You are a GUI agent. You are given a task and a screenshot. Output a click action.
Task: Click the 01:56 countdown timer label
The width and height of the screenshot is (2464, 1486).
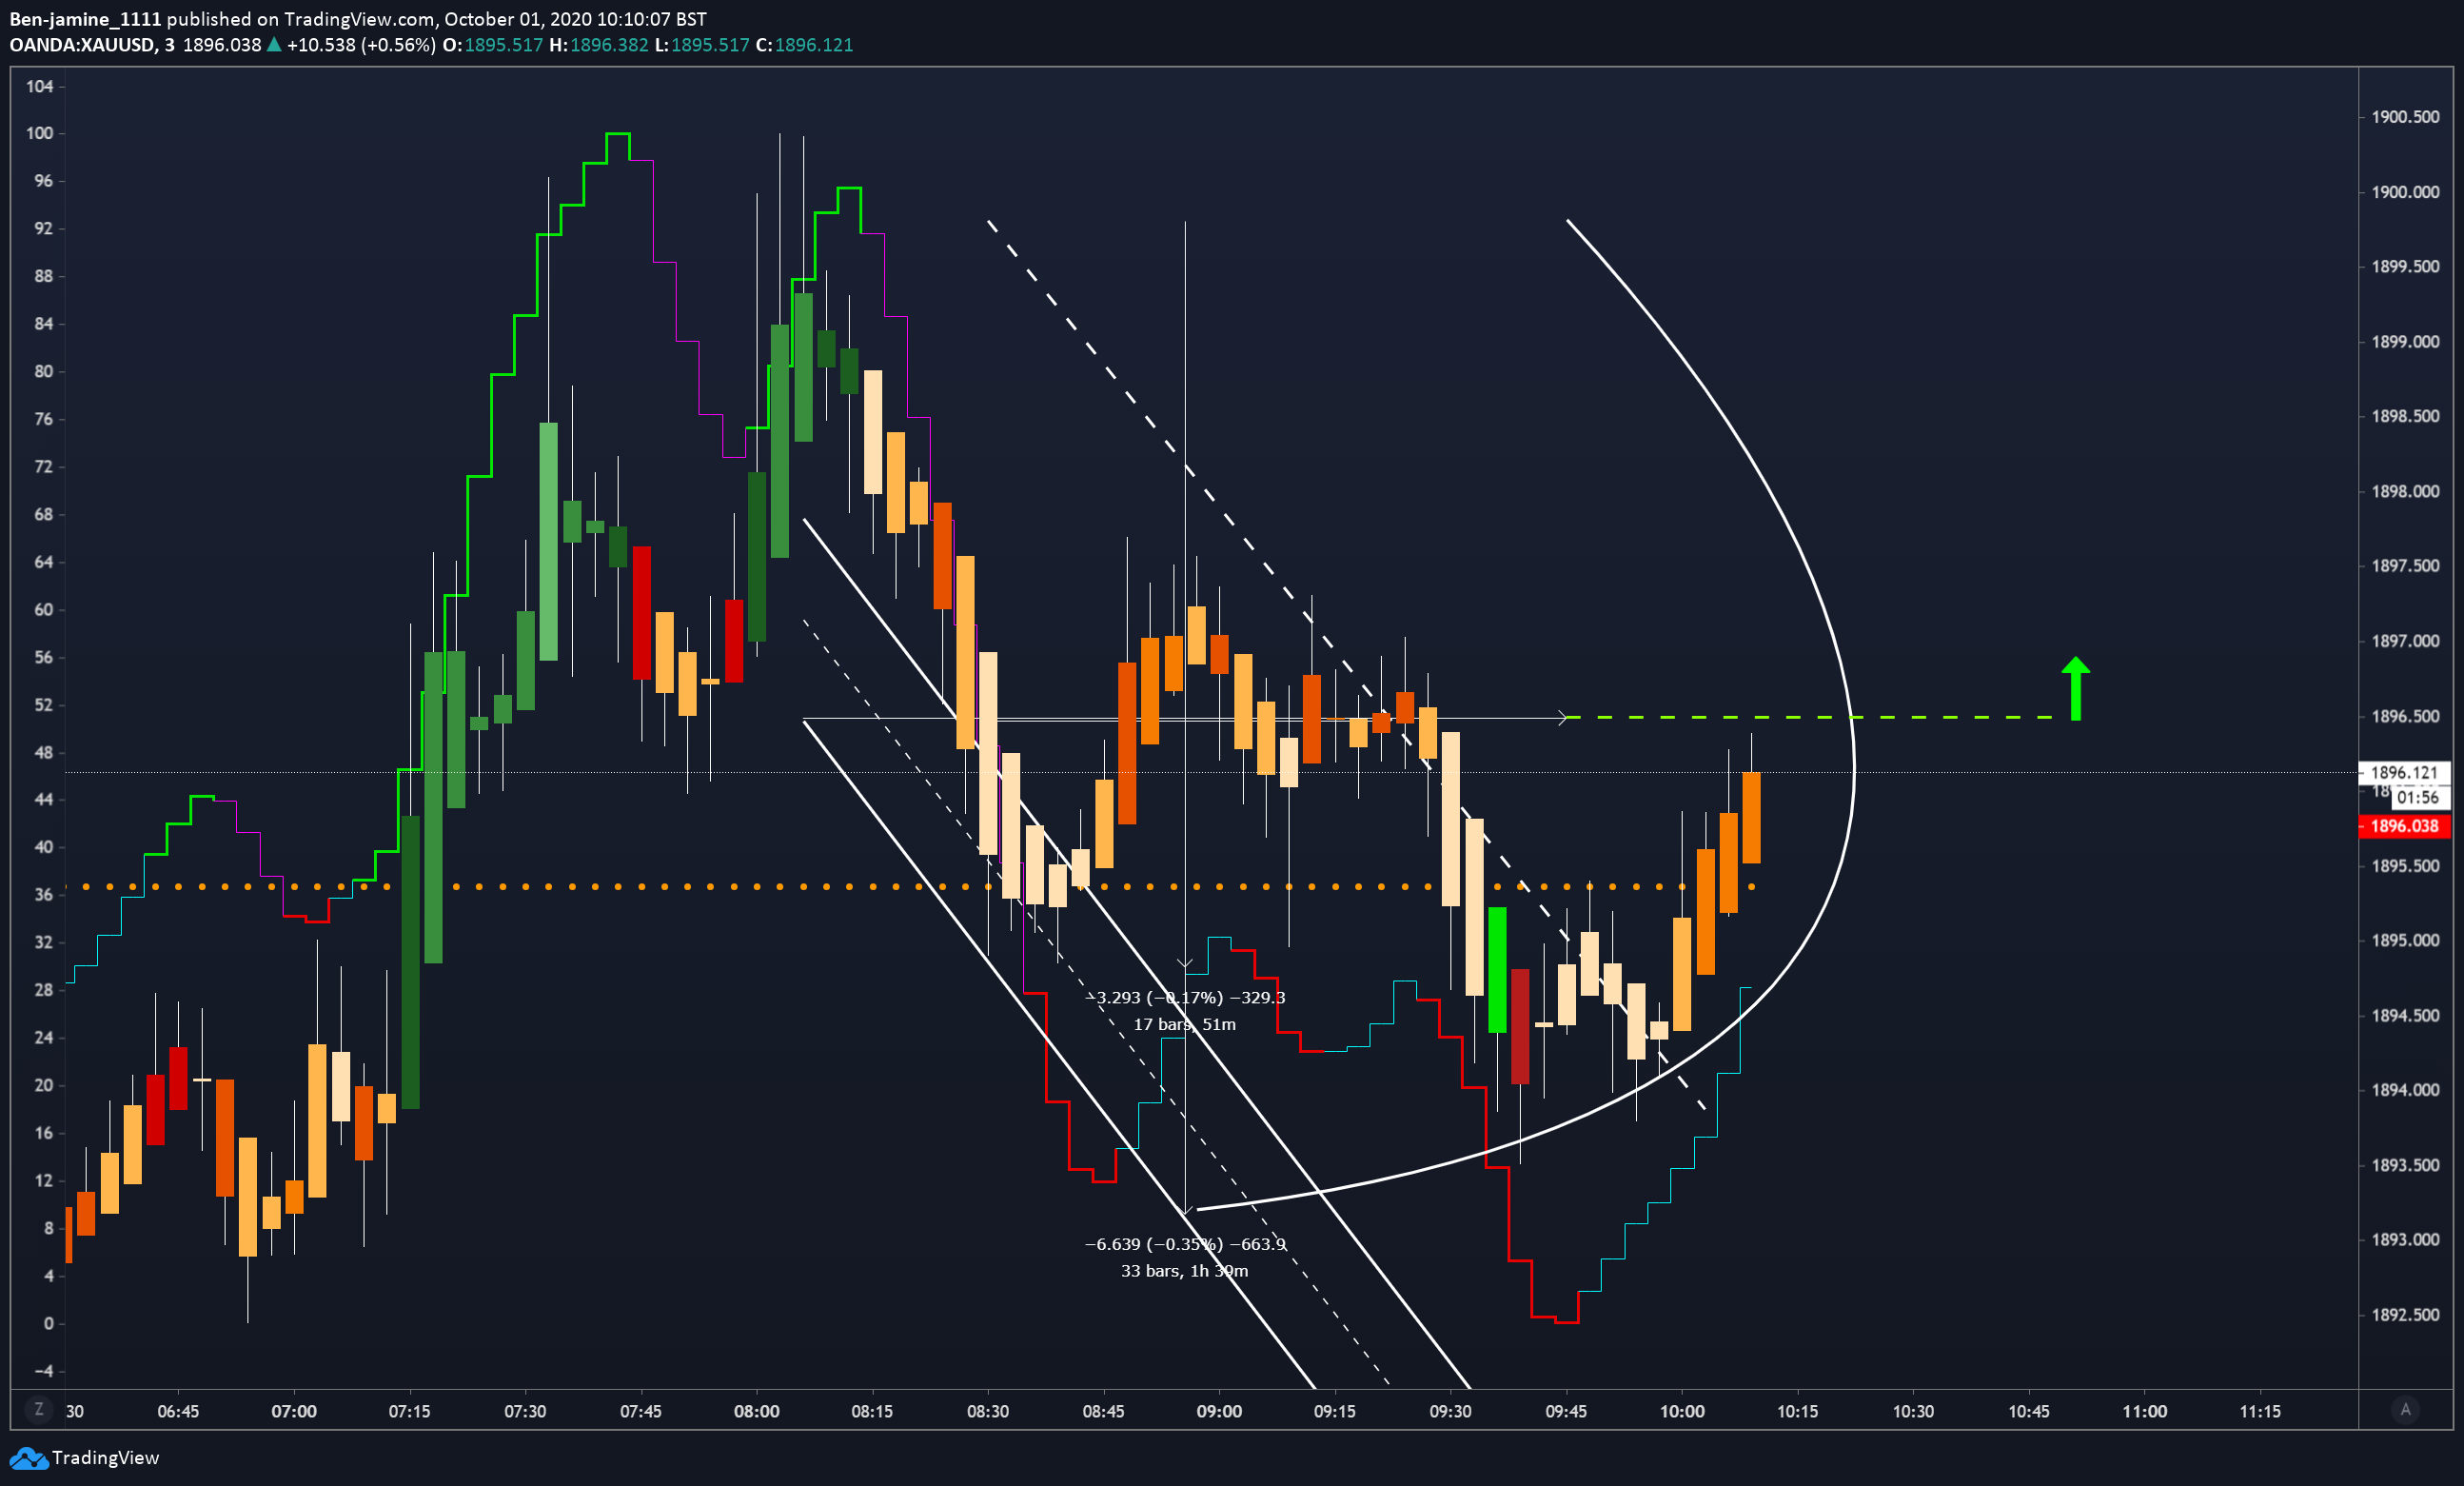click(2418, 797)
